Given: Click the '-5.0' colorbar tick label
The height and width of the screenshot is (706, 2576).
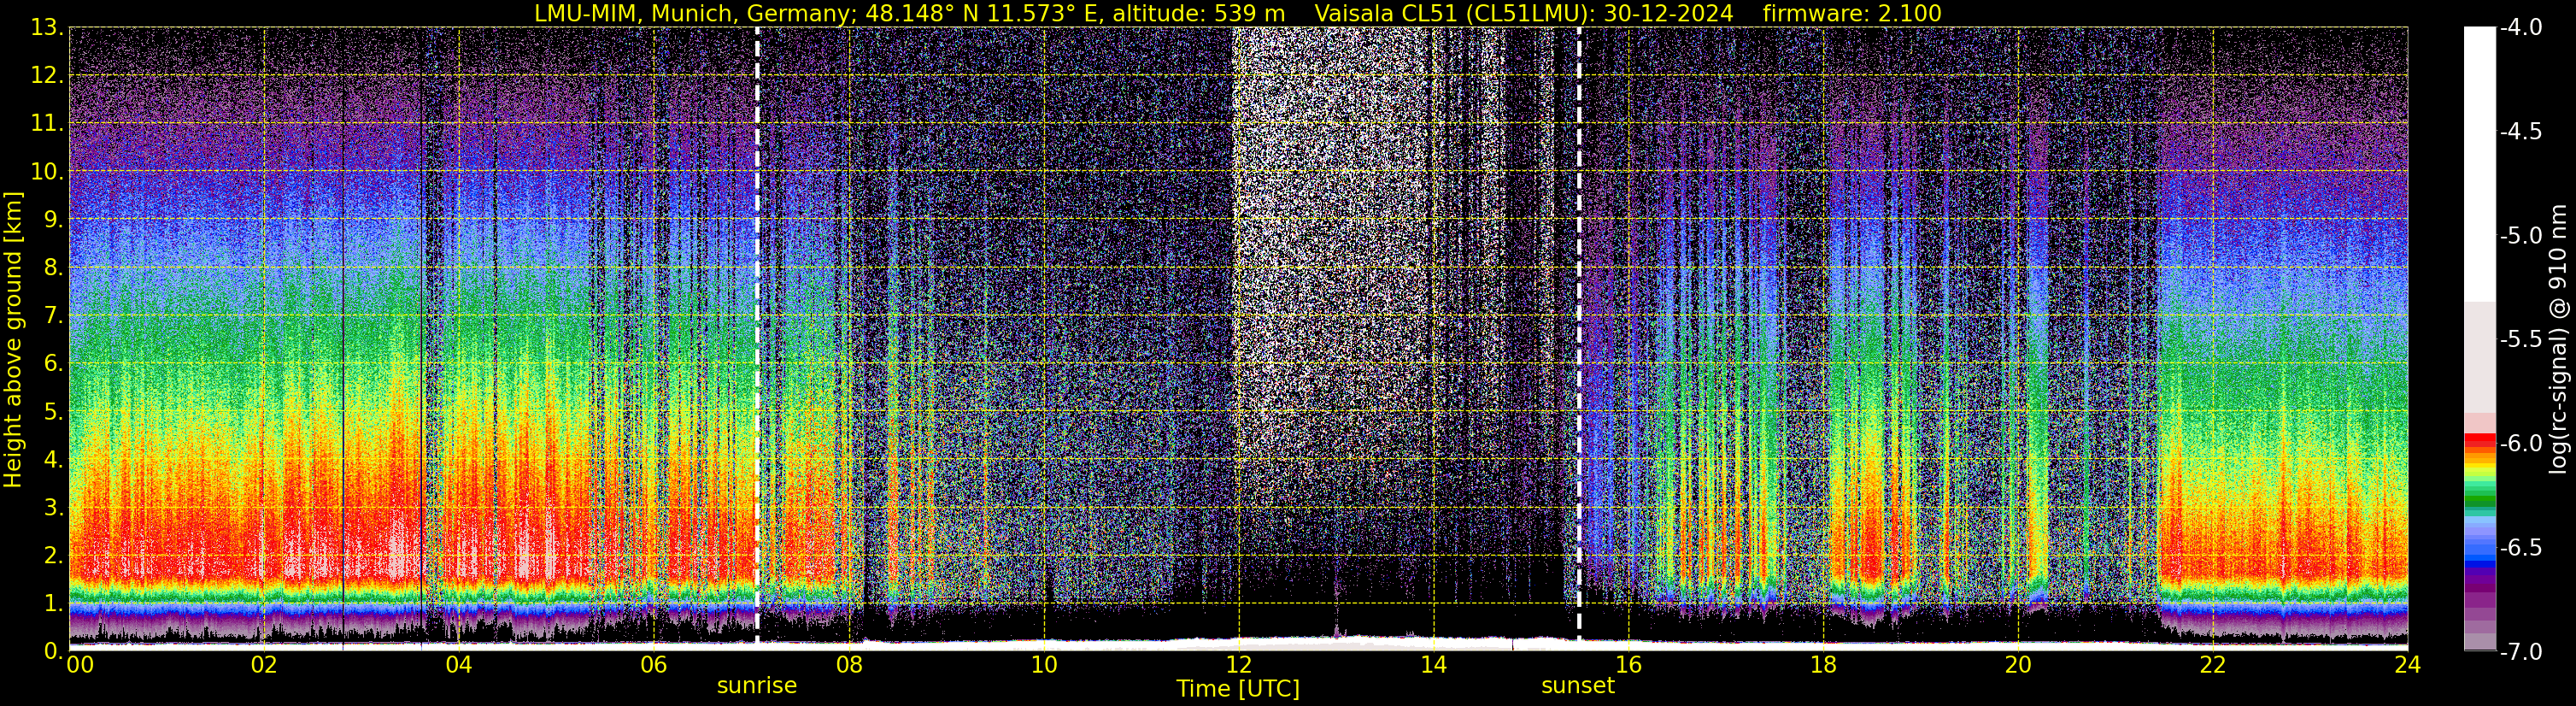Looking at the screenshot, I should pyautogui.click(x=2521, y=236).
